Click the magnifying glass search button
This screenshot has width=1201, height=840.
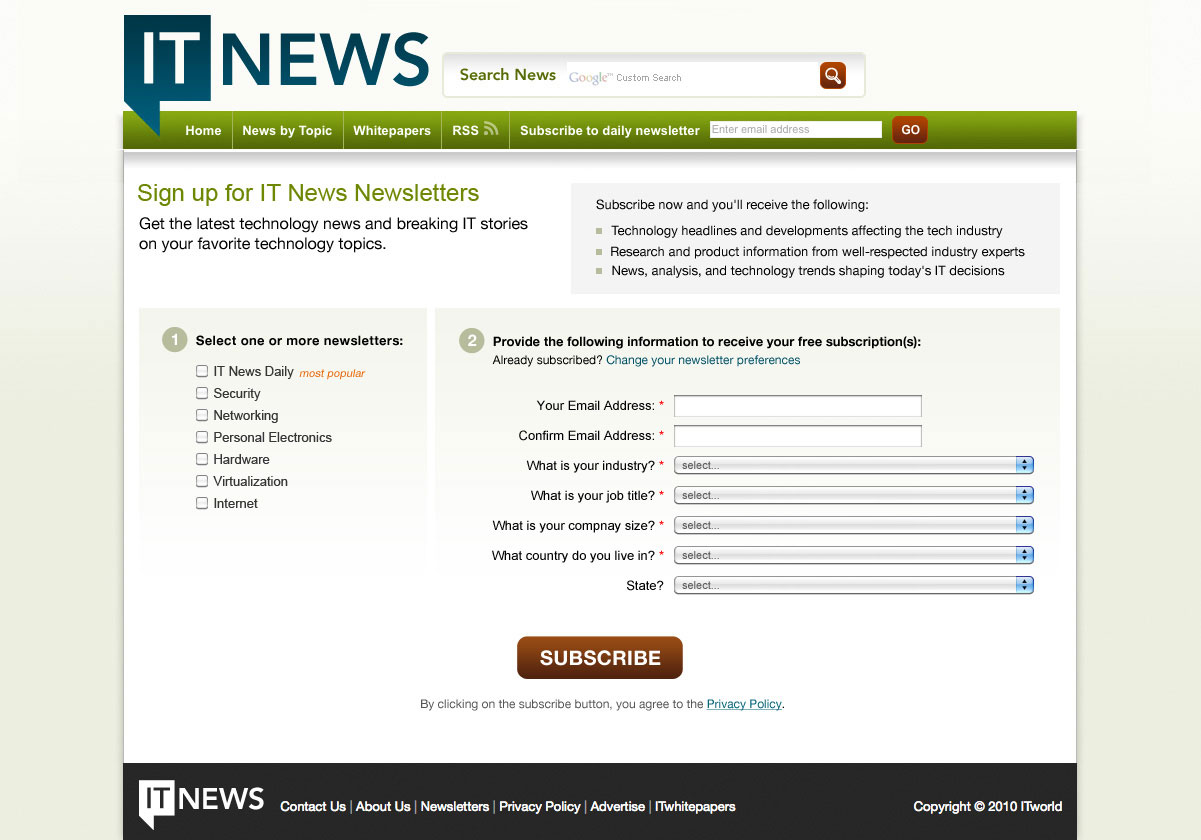(833, 76)
